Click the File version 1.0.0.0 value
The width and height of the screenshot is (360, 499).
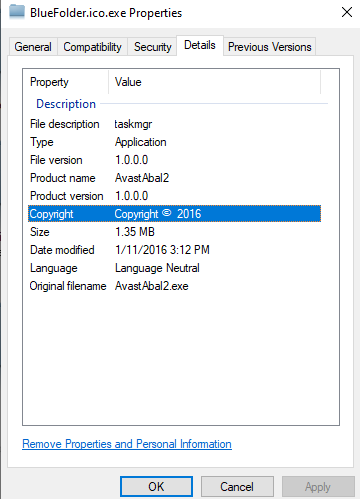(132, 160)
